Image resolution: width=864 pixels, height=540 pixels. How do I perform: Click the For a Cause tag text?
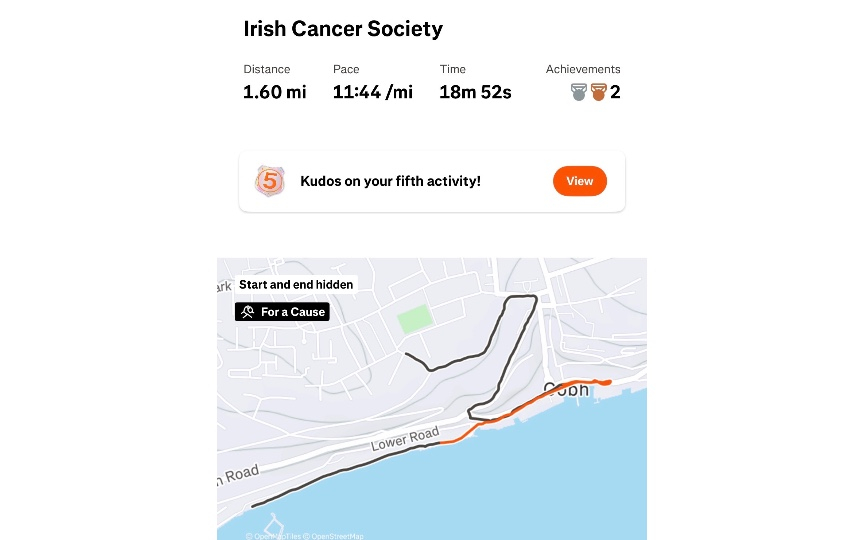click(x=292, y=312)
